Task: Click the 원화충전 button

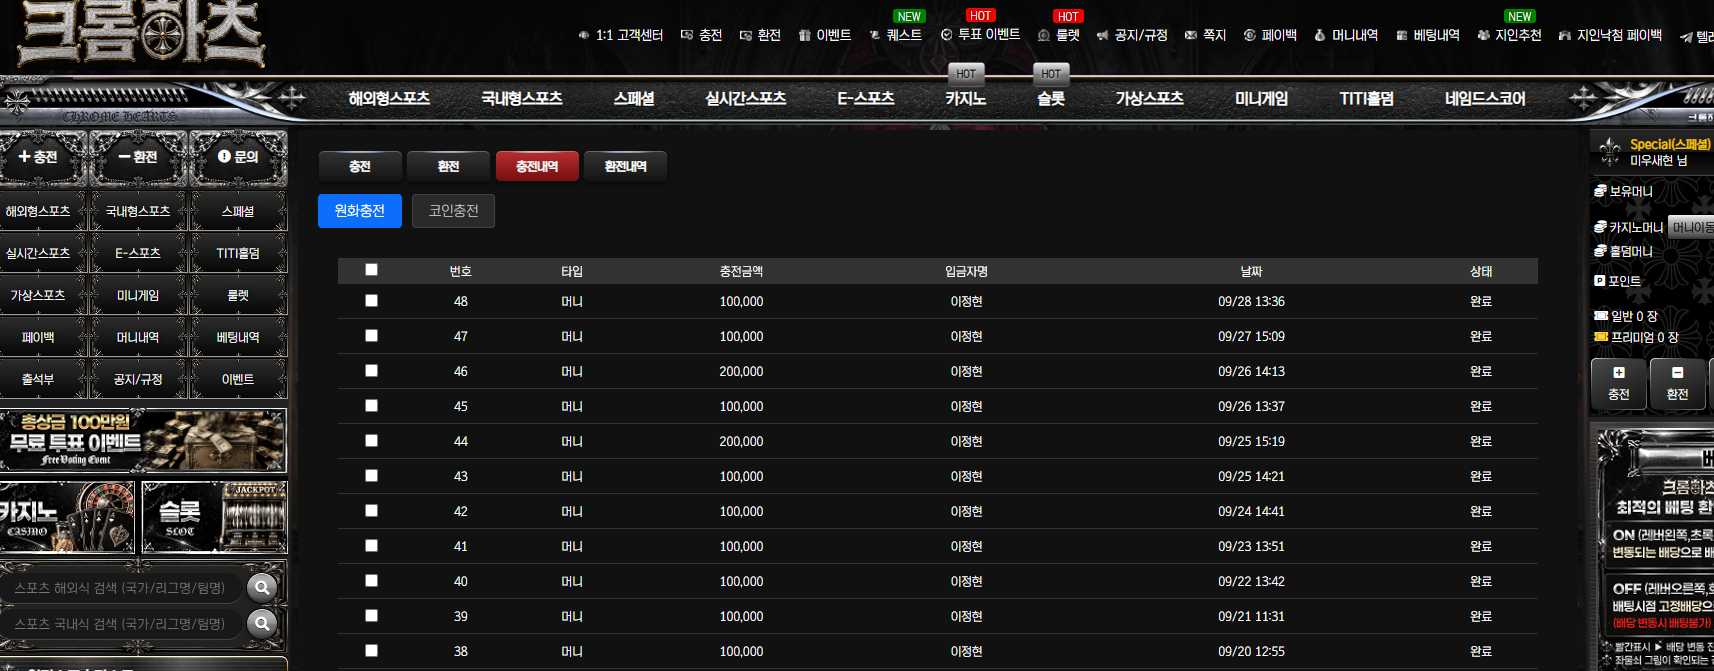Action: point(360,211)
